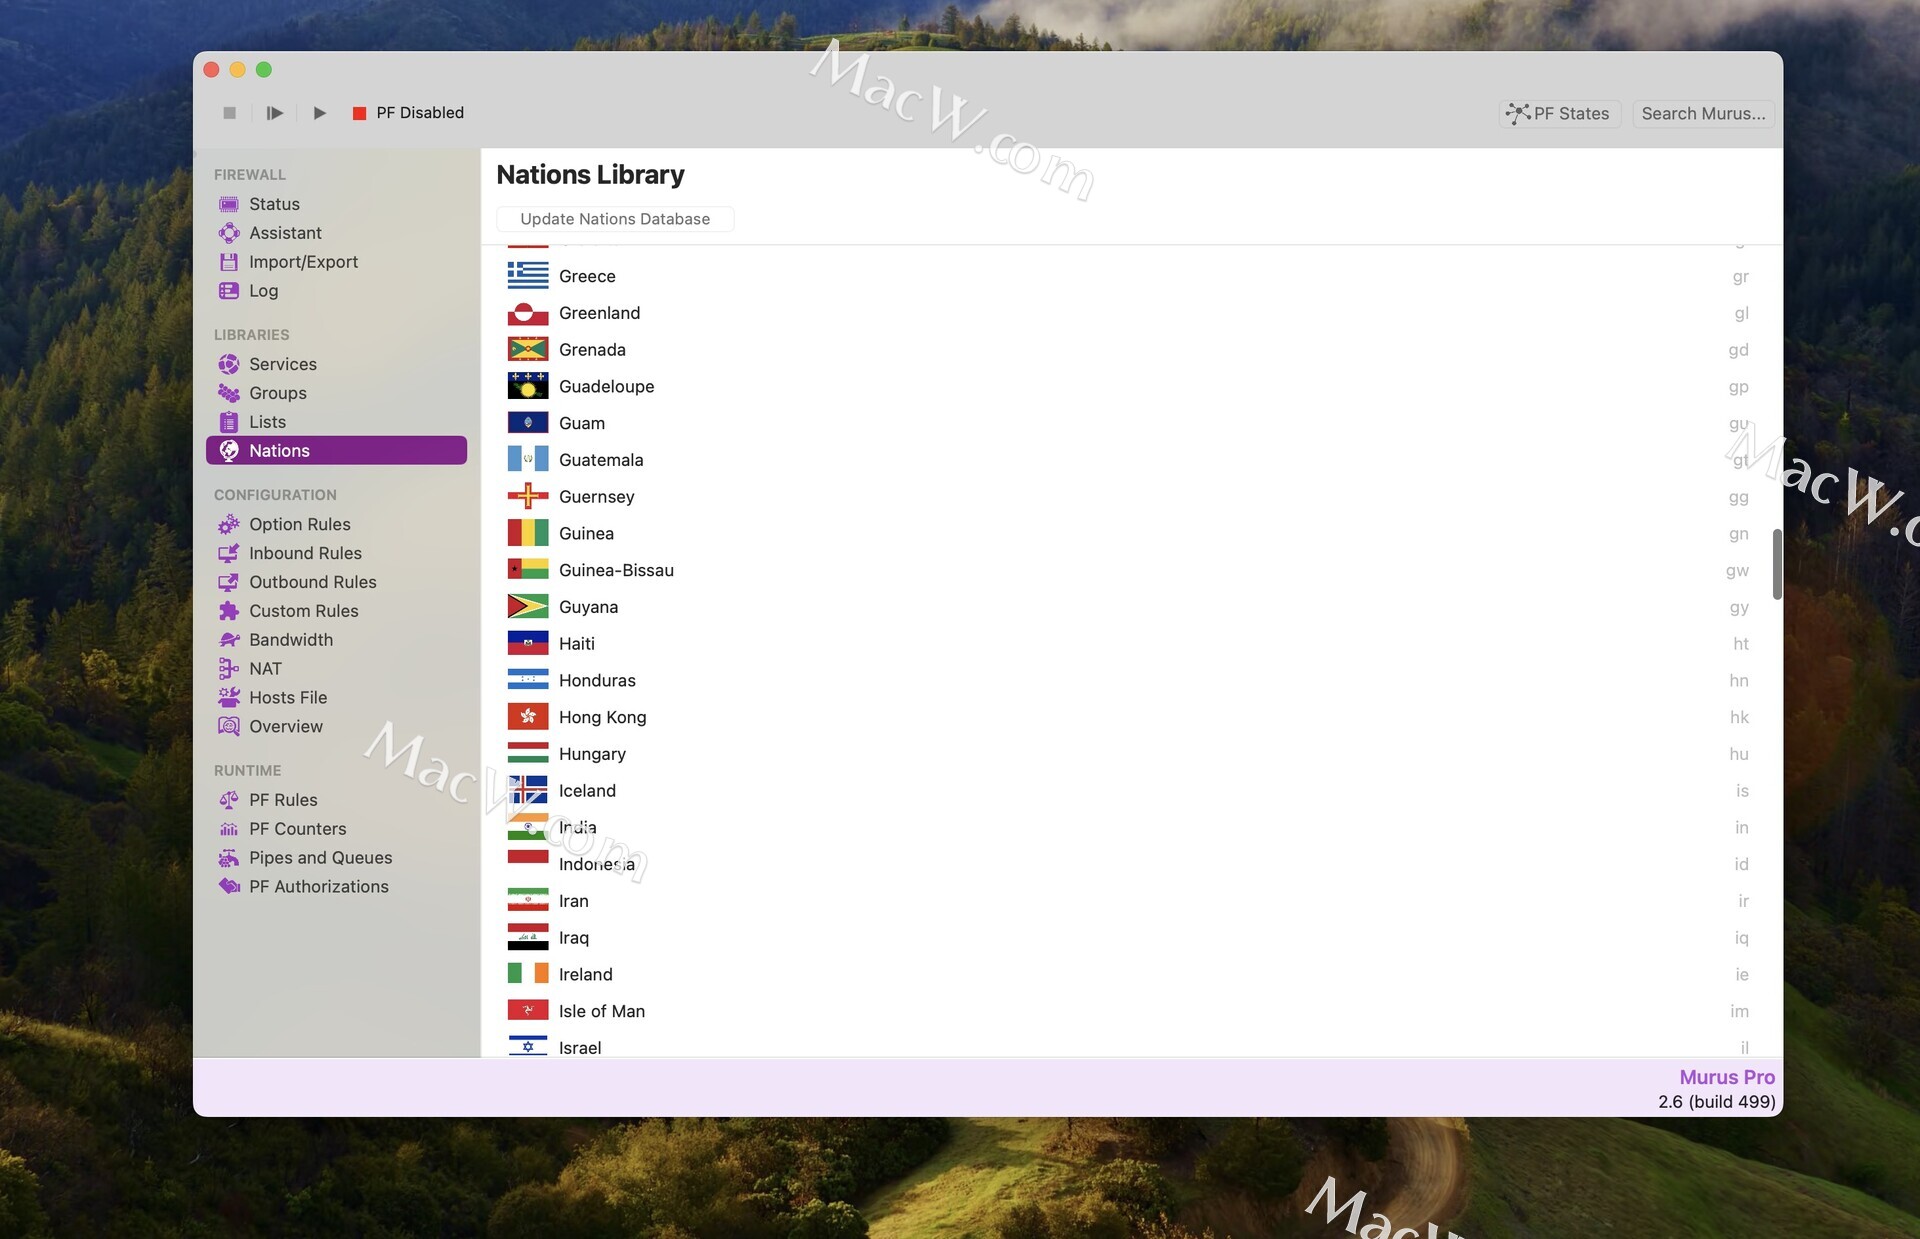Screen dimensions: 1920x1239
Task: Select Import/Export in the sidebar
Action: coord(303,262)
